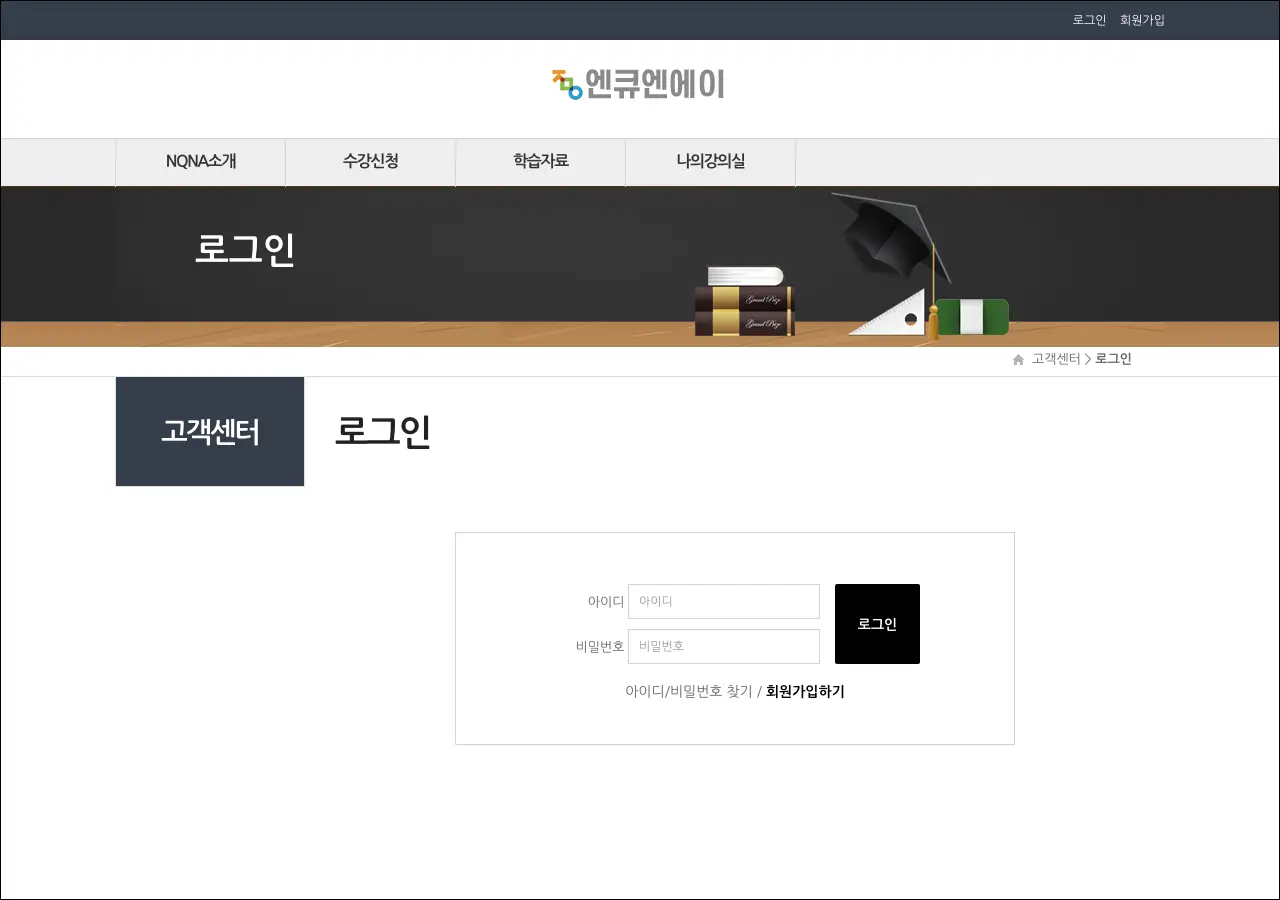
Task: Focus the 비밀번호 input field
Action: 724,647
